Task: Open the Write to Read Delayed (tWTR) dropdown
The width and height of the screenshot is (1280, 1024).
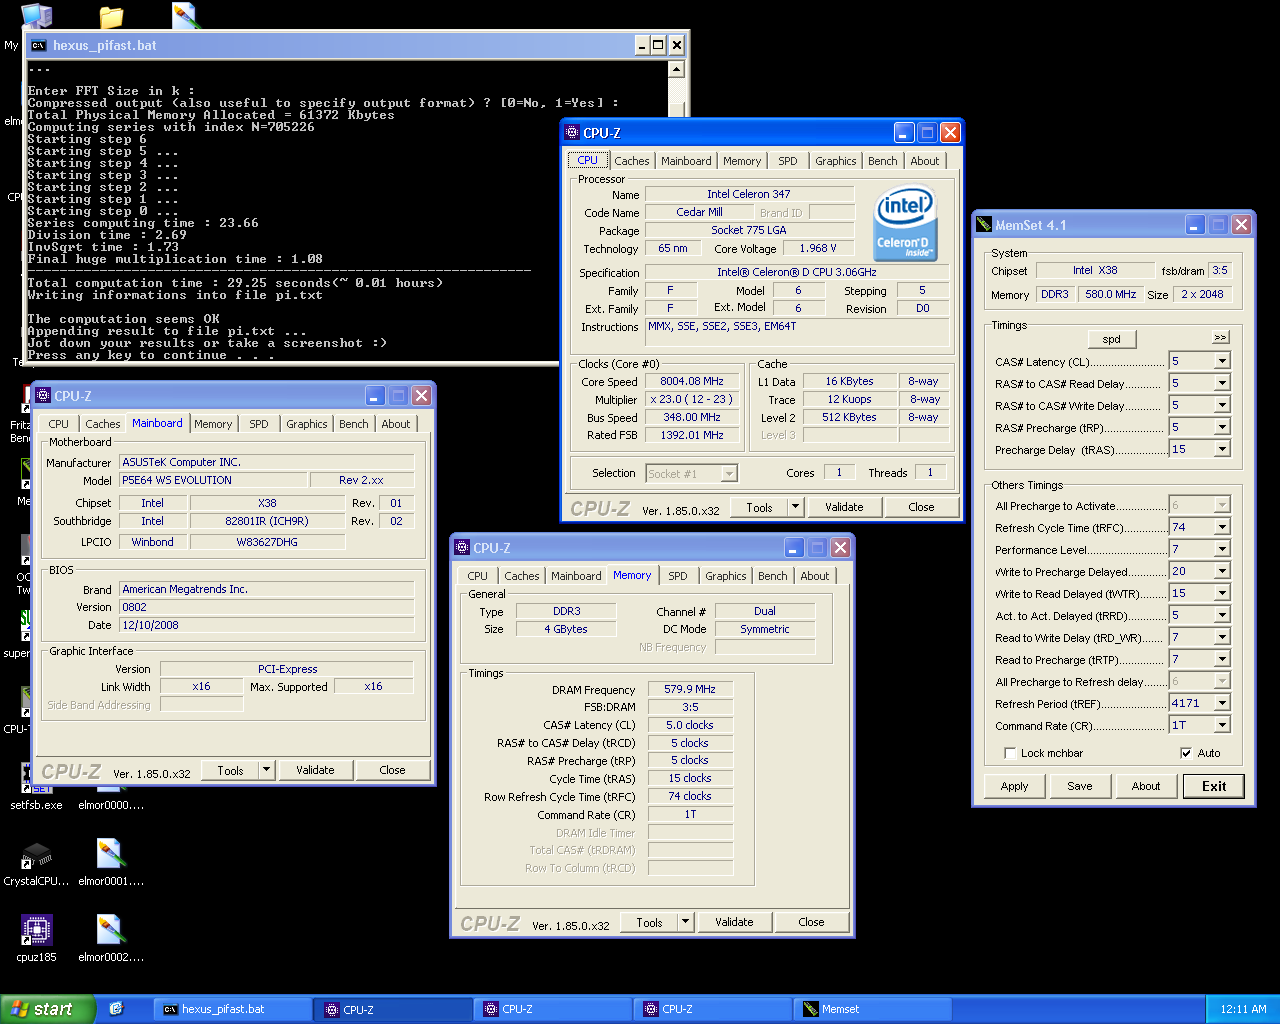Action: pos(1222,593)
